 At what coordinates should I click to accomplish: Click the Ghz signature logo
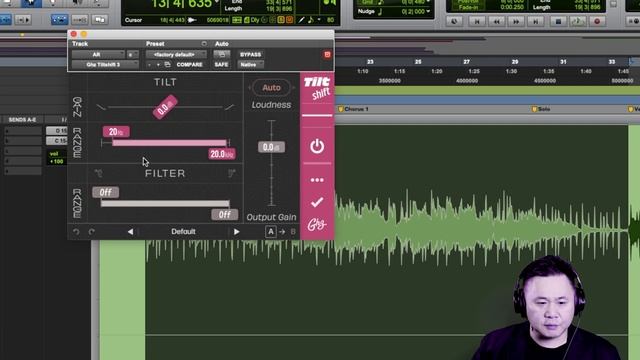click(x=317, y=224)
